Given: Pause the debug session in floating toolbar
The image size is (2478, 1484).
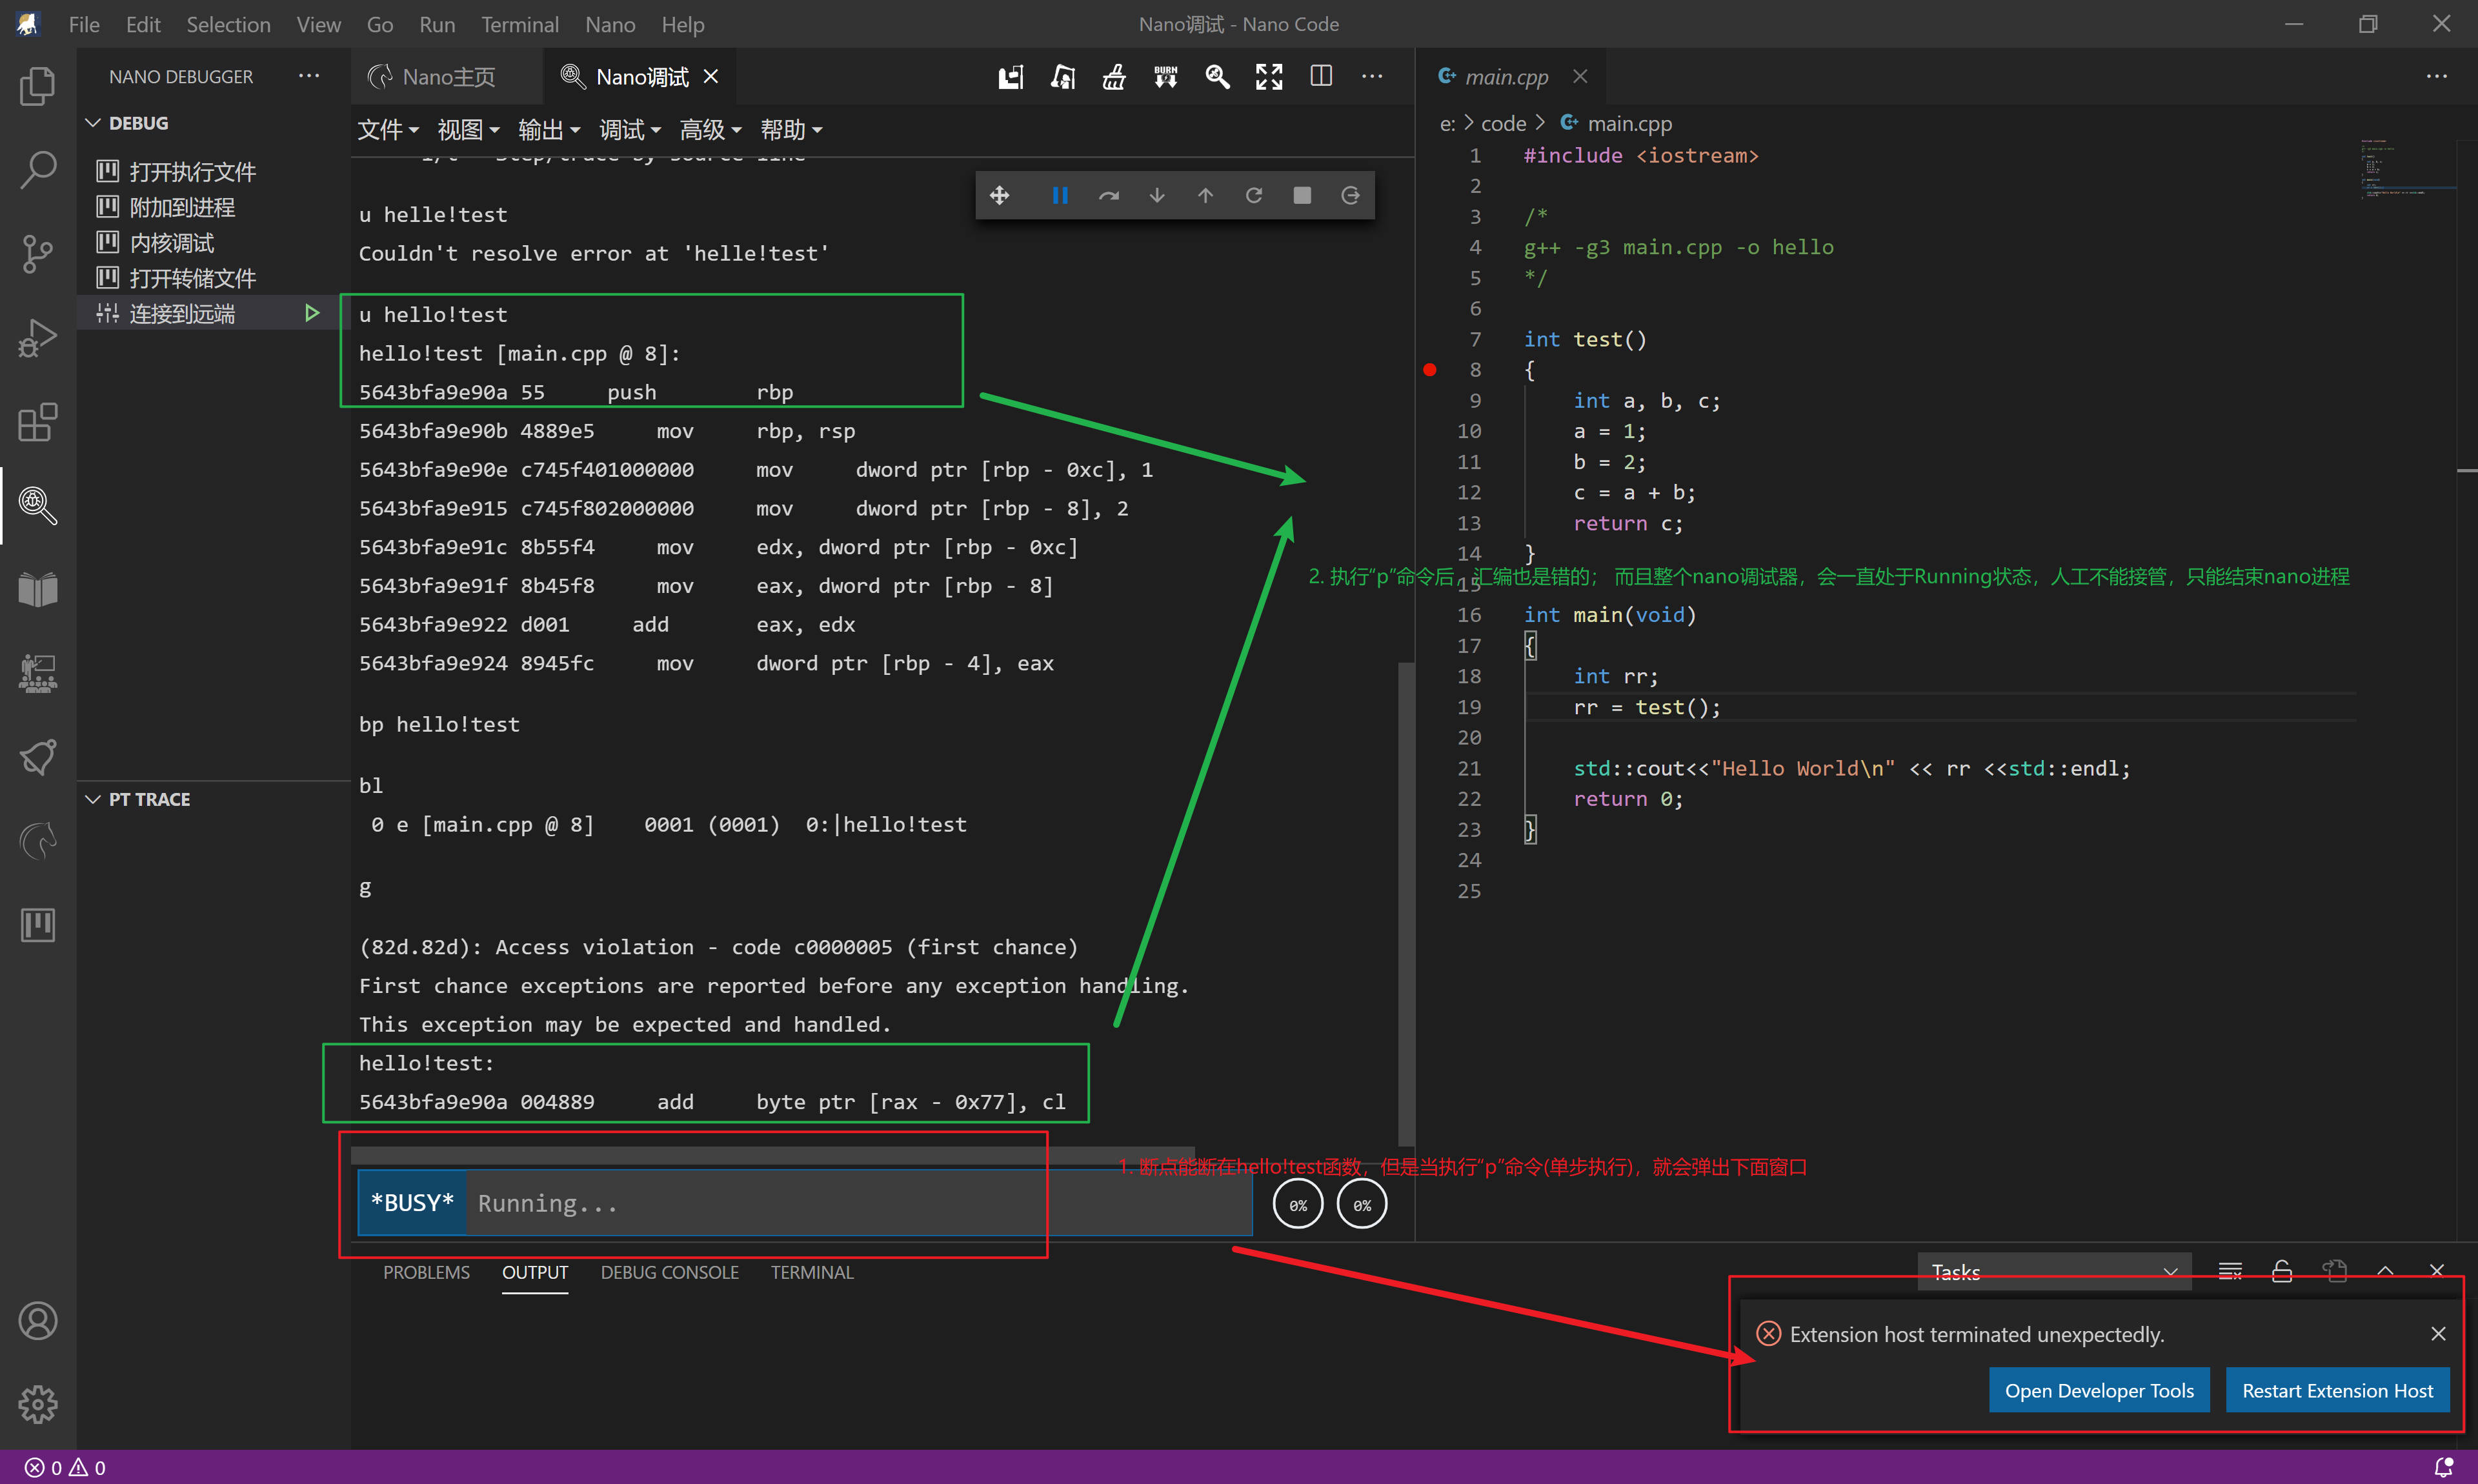Looking at the screenshot, I should point(1060,196).
